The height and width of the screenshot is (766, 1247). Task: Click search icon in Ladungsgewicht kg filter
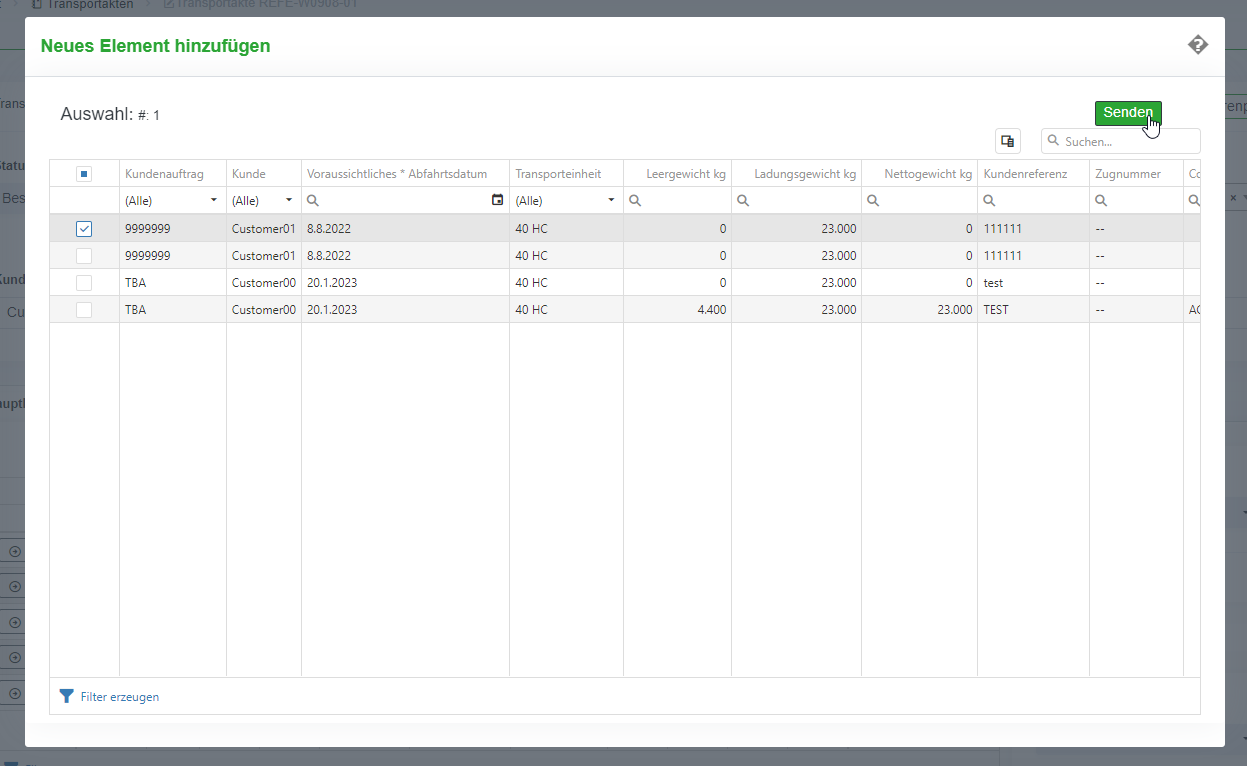click(x=743, y=200)
